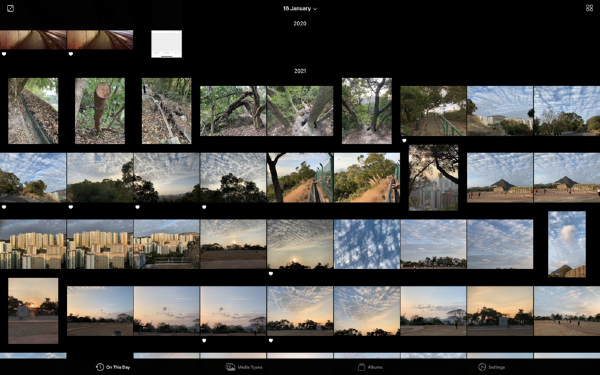Click the grid layout icon in the top-right corner

(589, 8)
